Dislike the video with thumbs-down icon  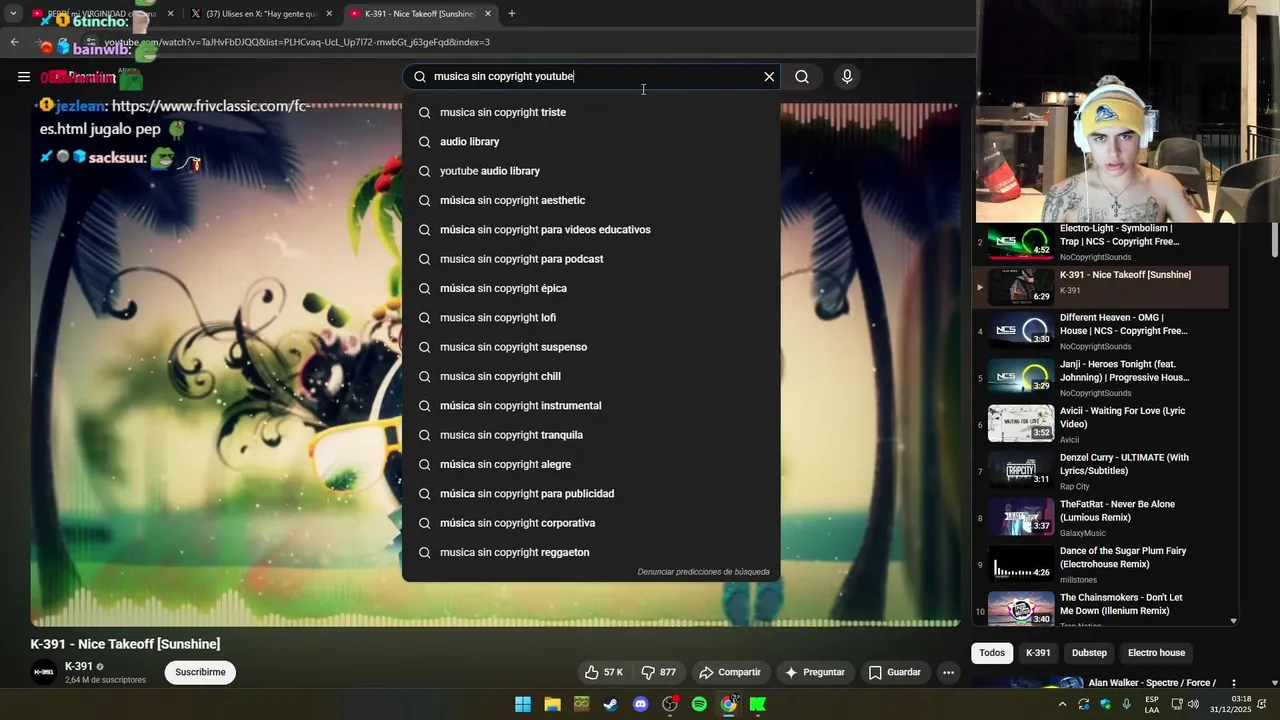pos(658,672)
